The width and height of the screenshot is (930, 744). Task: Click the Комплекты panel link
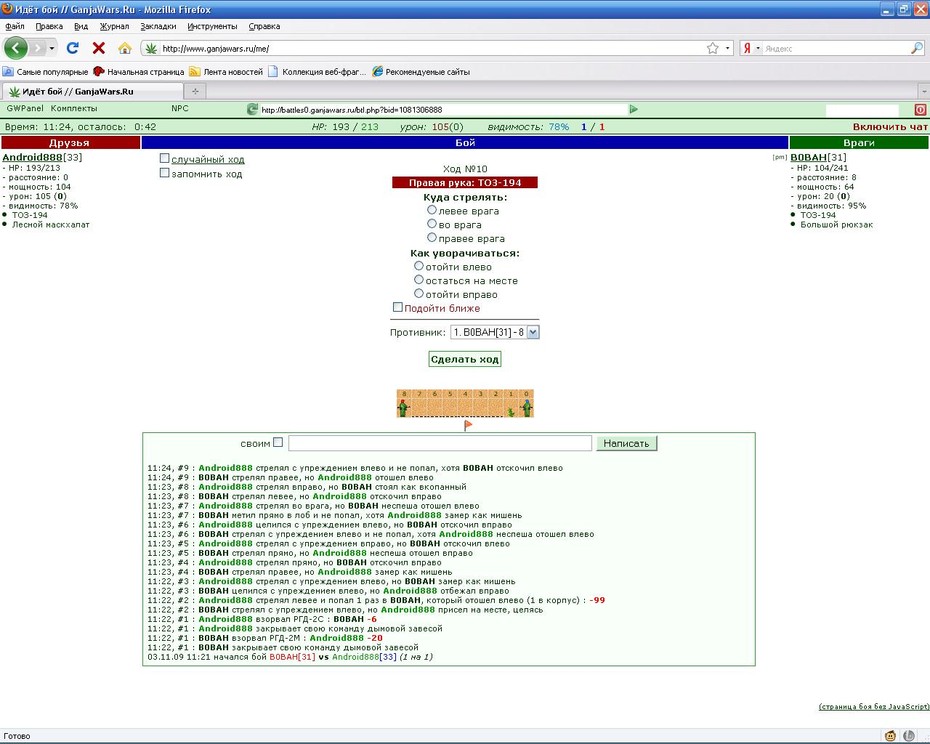point(74,109)
